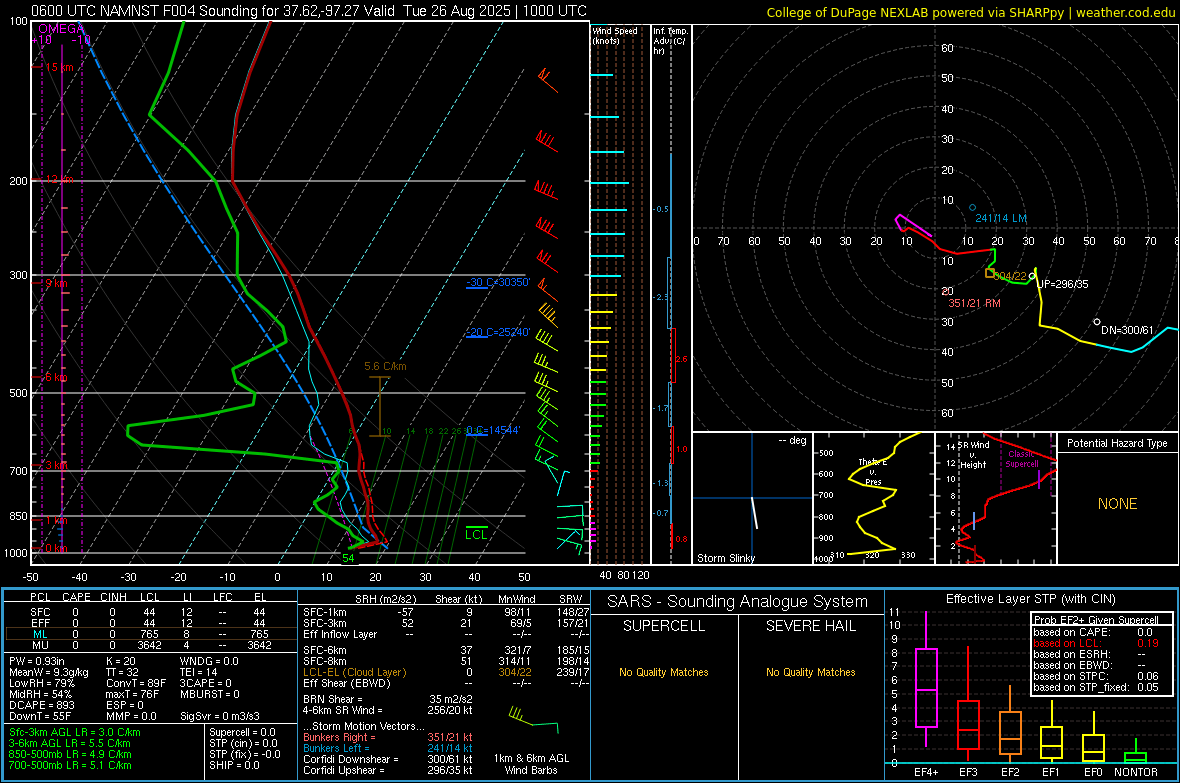This screenshot has width=1180, height=783.
Task: Click the Eff Shear (EBWD) row label
Action: point(347,684)
